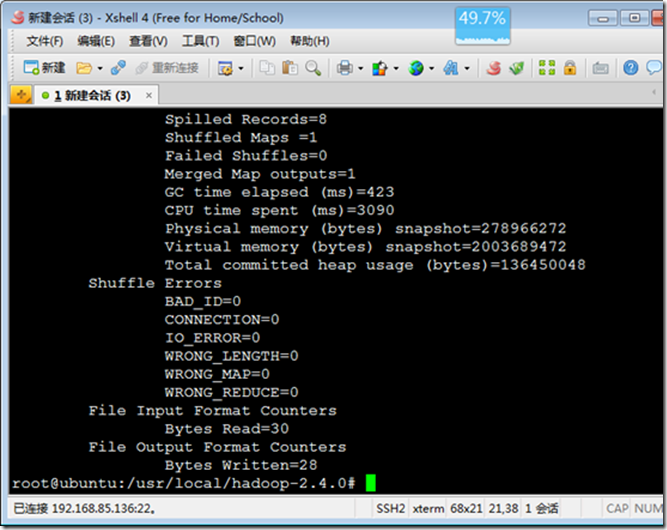Viewport: 667px width, 530px height.
Task: Close the 新建会话 (3) tab
Action: (149, 95)
